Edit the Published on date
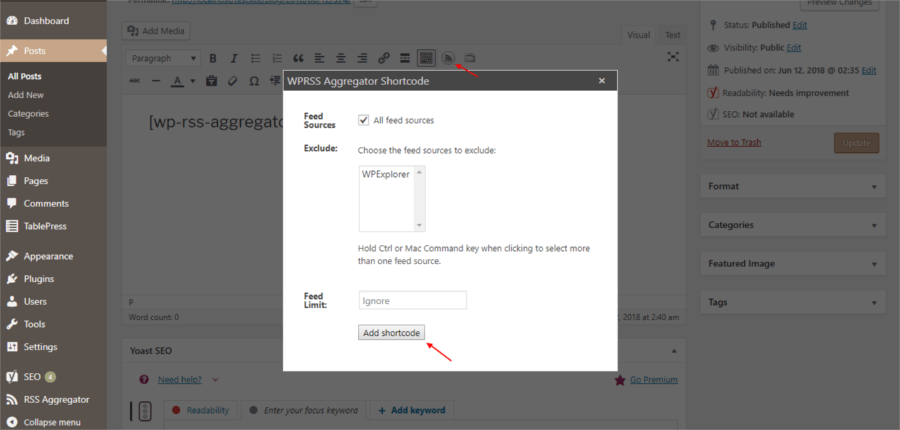This screenshot has height=430, width=900. [x=869, y=70]
